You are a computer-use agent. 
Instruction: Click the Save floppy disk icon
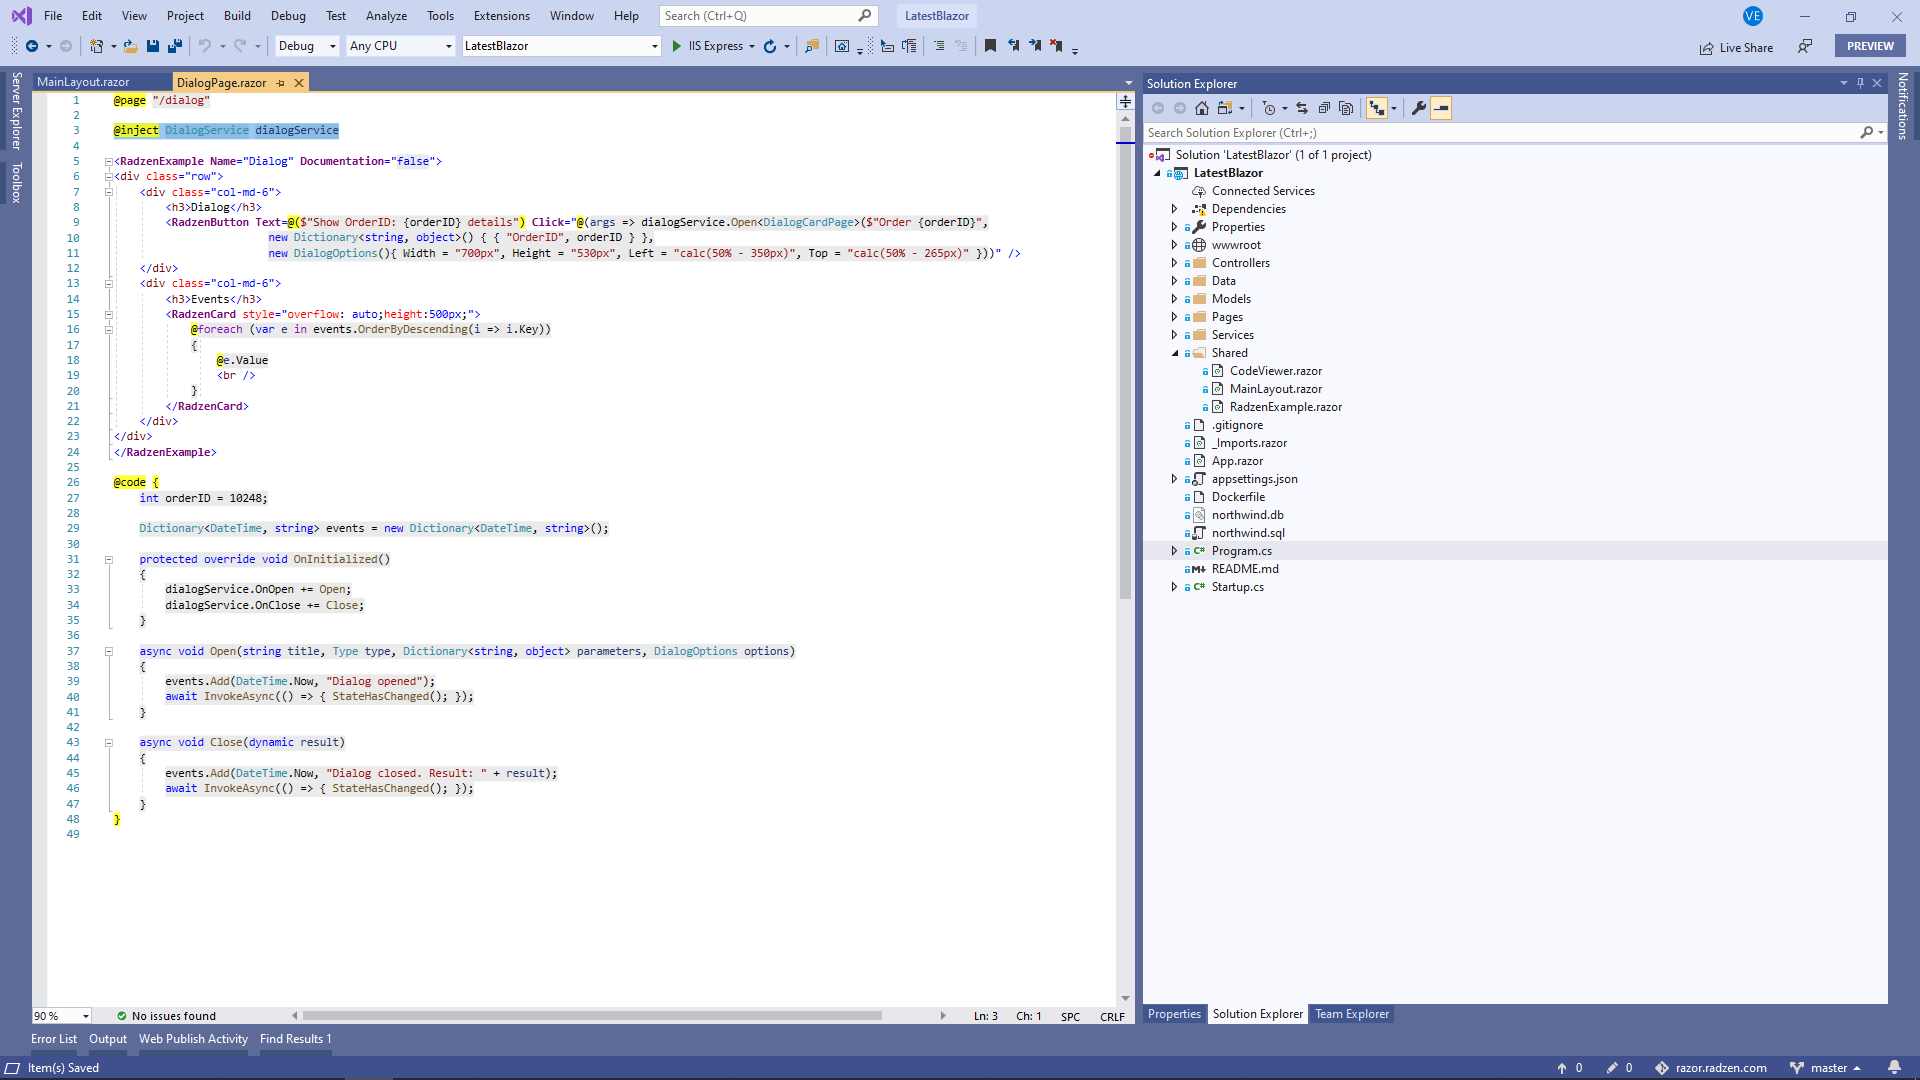point(153,46)
